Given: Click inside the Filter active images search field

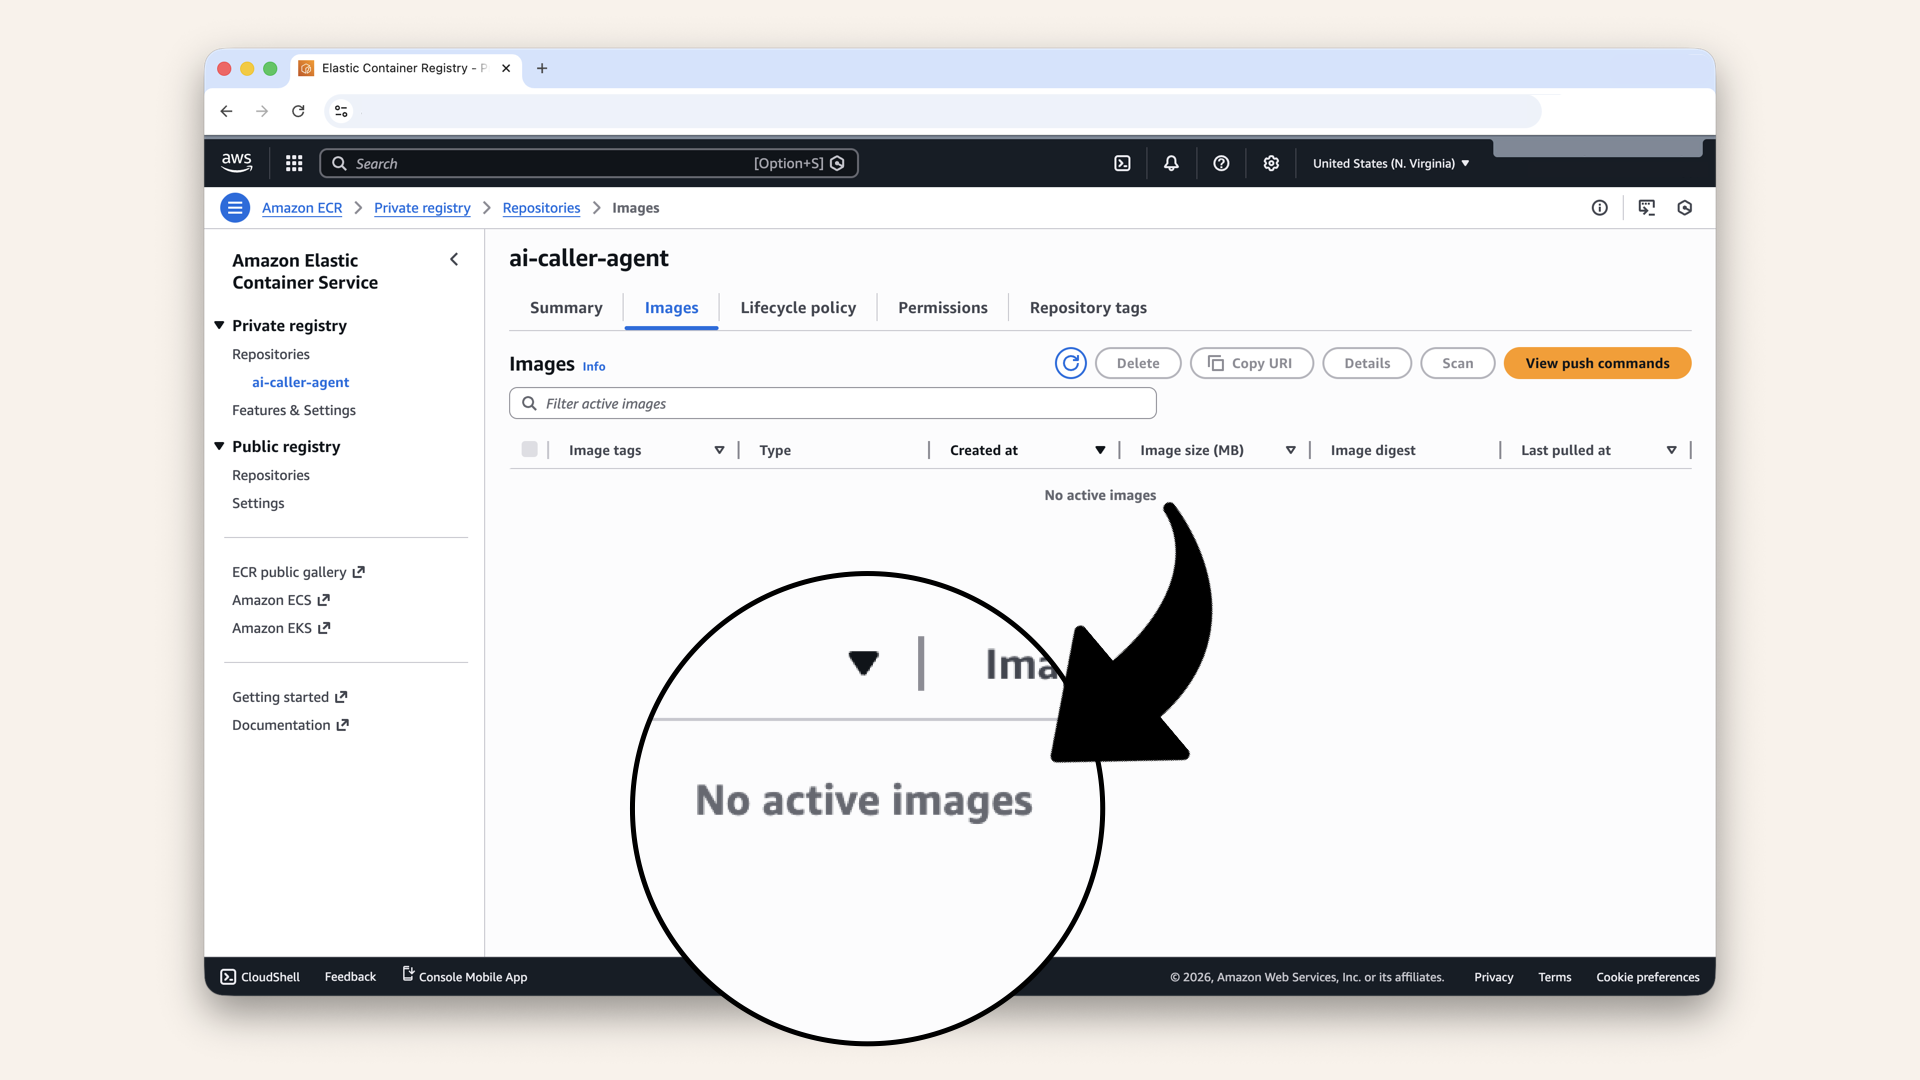Looking at the screenshot, I should [x=832, y=403].
